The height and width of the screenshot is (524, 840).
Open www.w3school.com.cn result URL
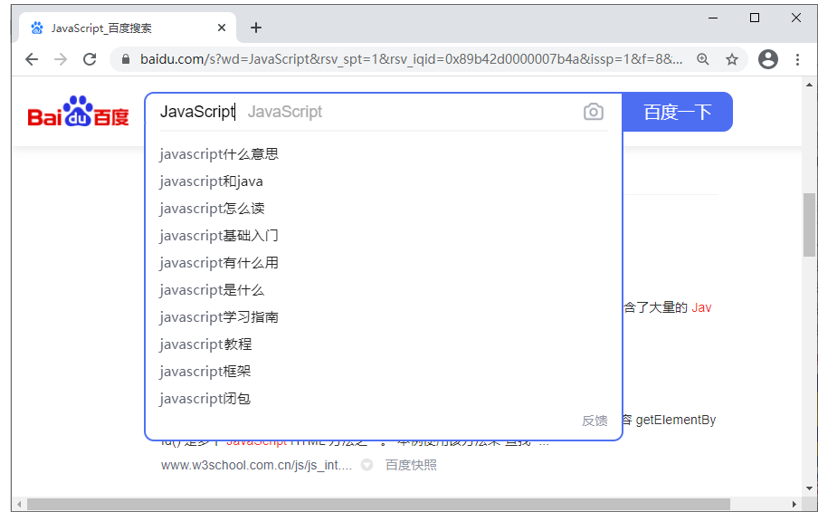256,465
